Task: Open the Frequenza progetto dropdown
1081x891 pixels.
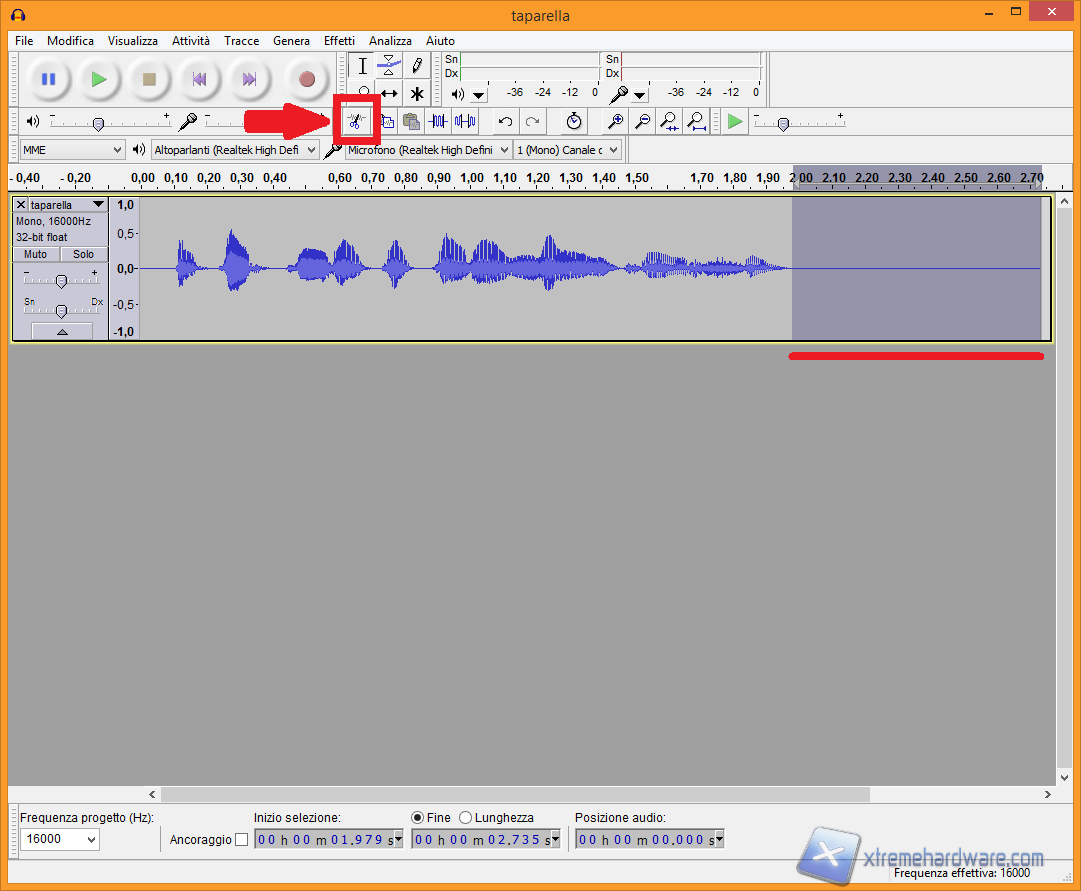Action: click(x=60, y=839)
